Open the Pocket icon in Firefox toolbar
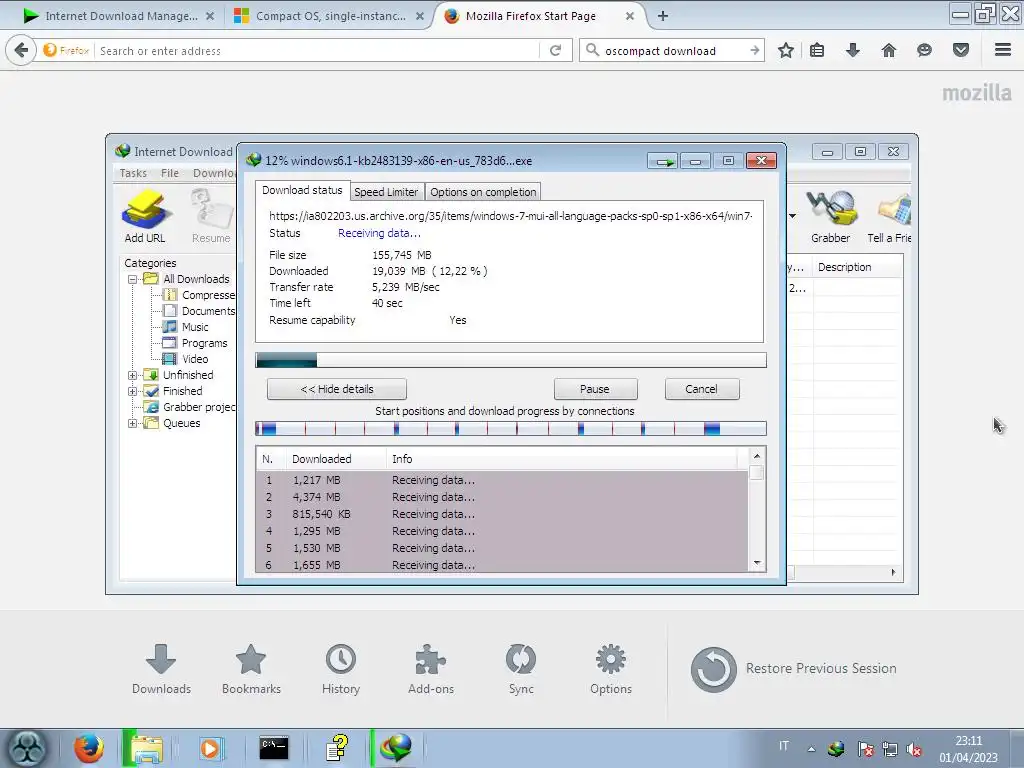 coord(961,50)
